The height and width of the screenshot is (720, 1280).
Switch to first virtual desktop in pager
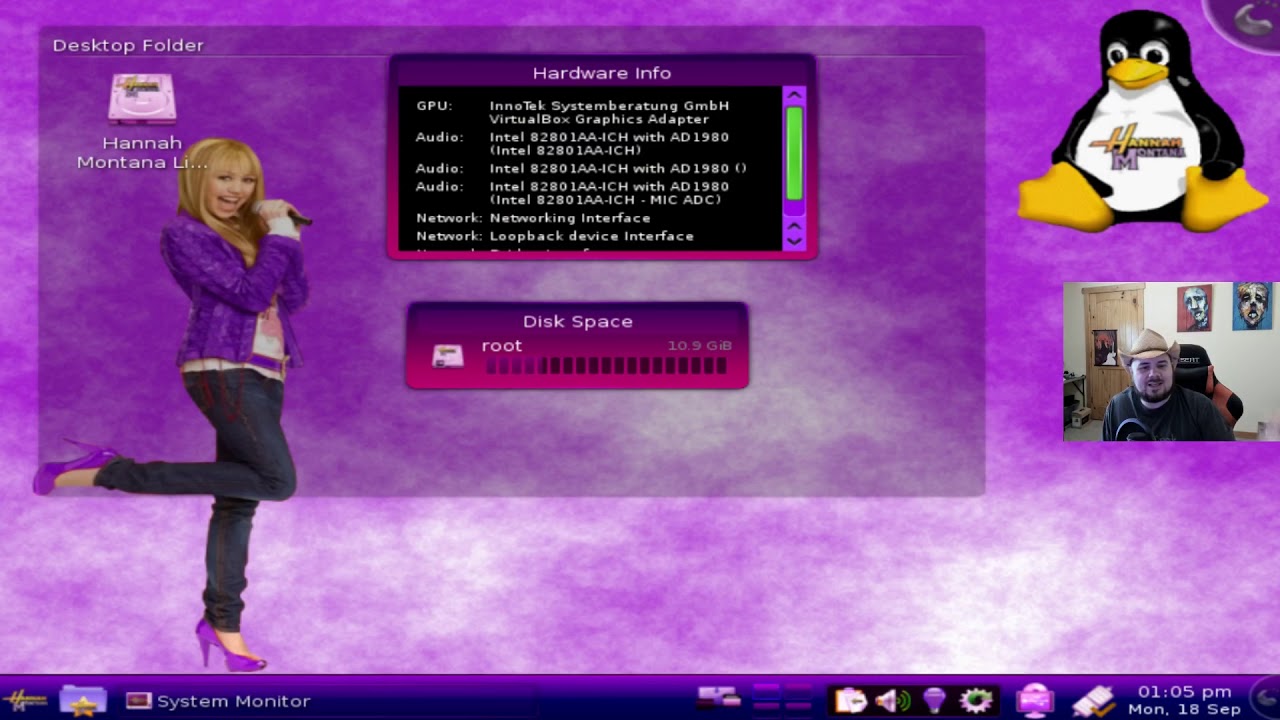766,690
